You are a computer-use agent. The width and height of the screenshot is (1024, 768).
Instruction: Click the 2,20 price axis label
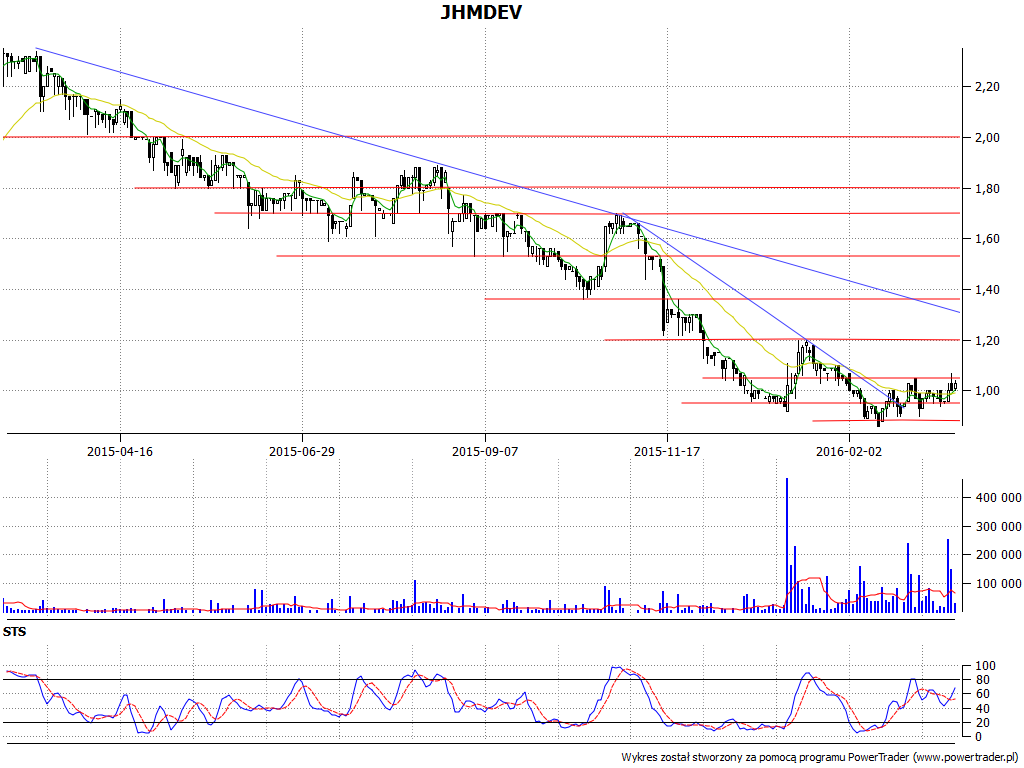[987, 87]
